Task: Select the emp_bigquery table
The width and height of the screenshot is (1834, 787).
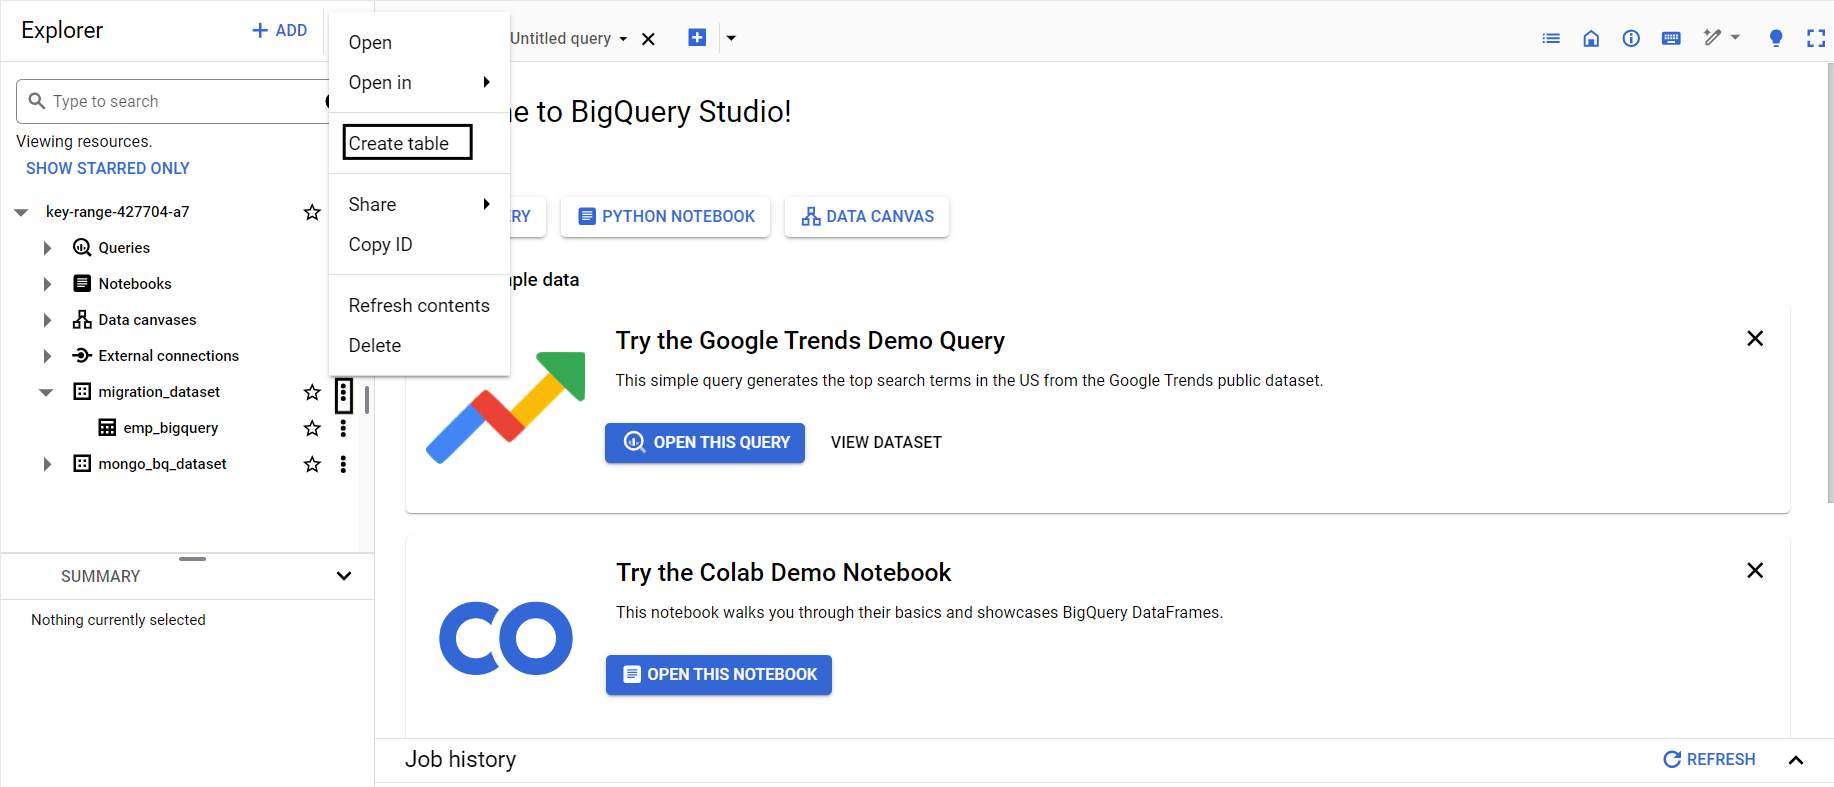Action: point(170,428)
